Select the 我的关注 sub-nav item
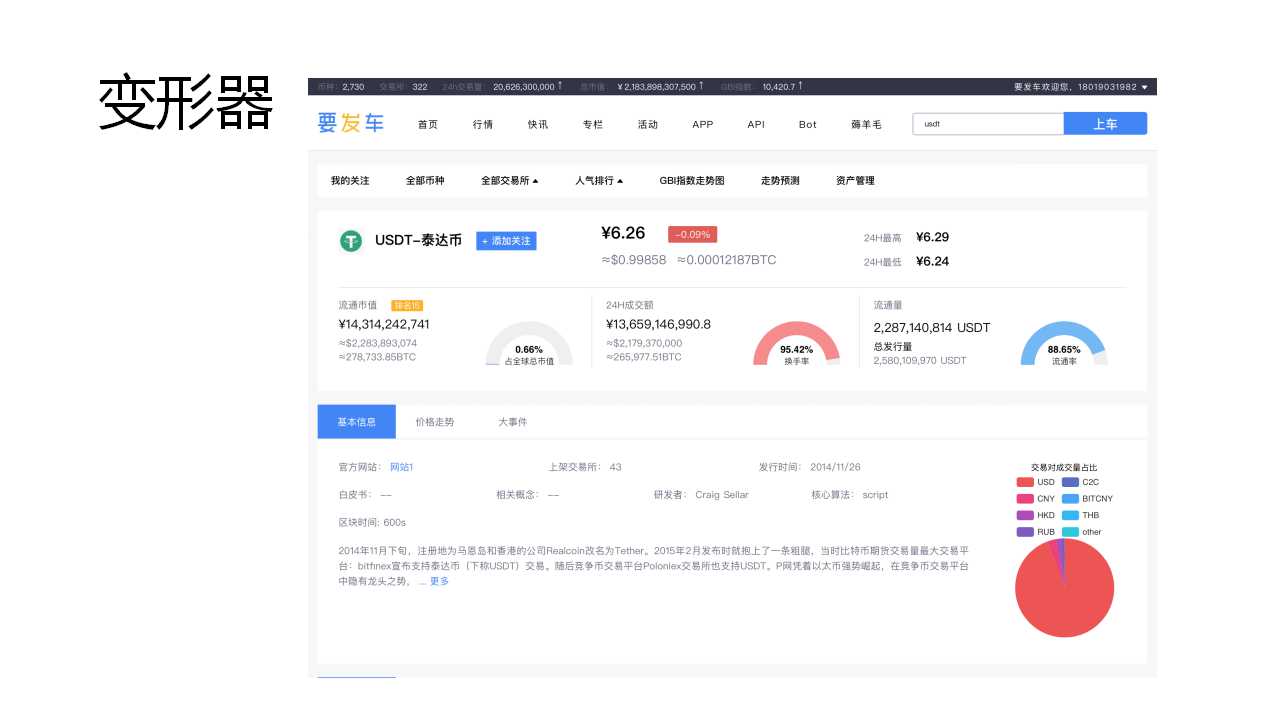1280x720 pixels. (350, 181)
